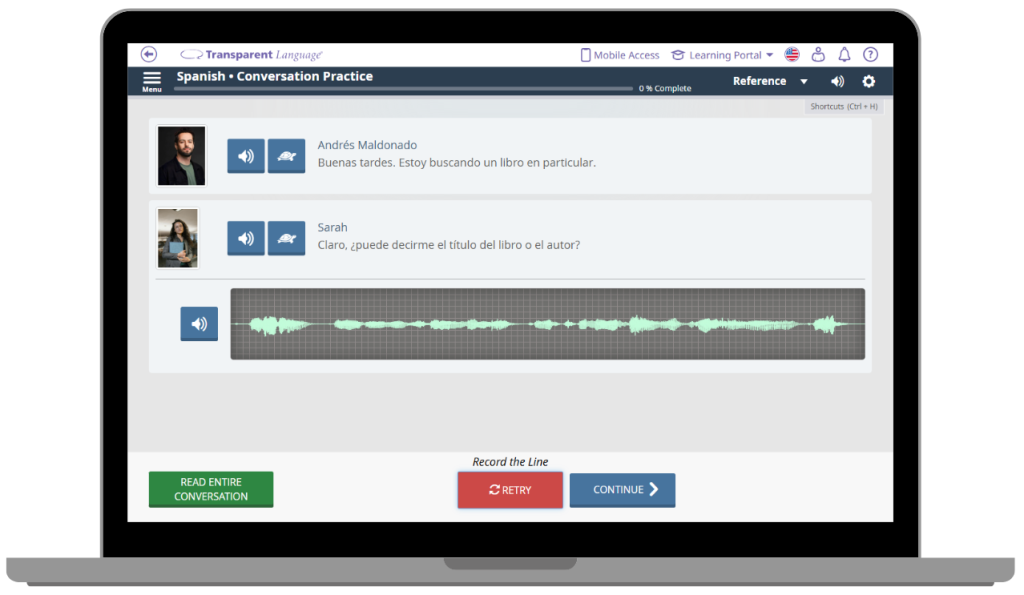Open the settings gear
The height and width of the screenshot is (595, 1024).
coord(868,81)
